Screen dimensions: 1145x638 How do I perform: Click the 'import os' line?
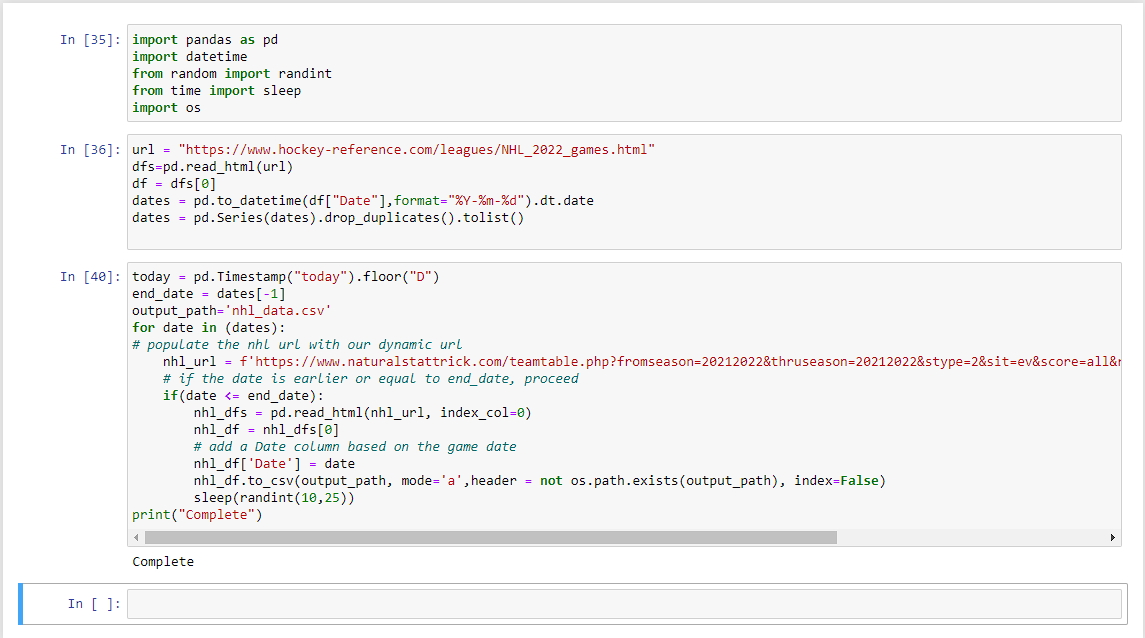click(x=166, y=107)
